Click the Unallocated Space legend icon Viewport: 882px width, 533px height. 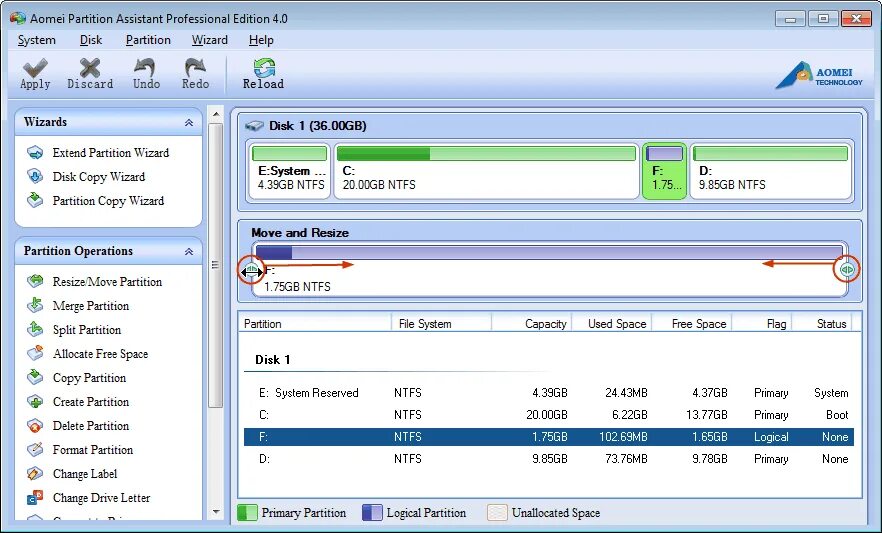pyautogui.click(x=497, y=513)
